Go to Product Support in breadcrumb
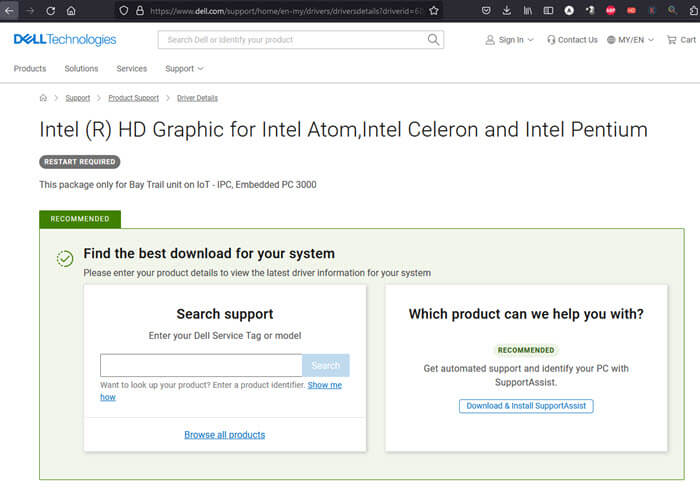Screen dimensions: 700x491 pyautogui.click(x=133, y=98)
